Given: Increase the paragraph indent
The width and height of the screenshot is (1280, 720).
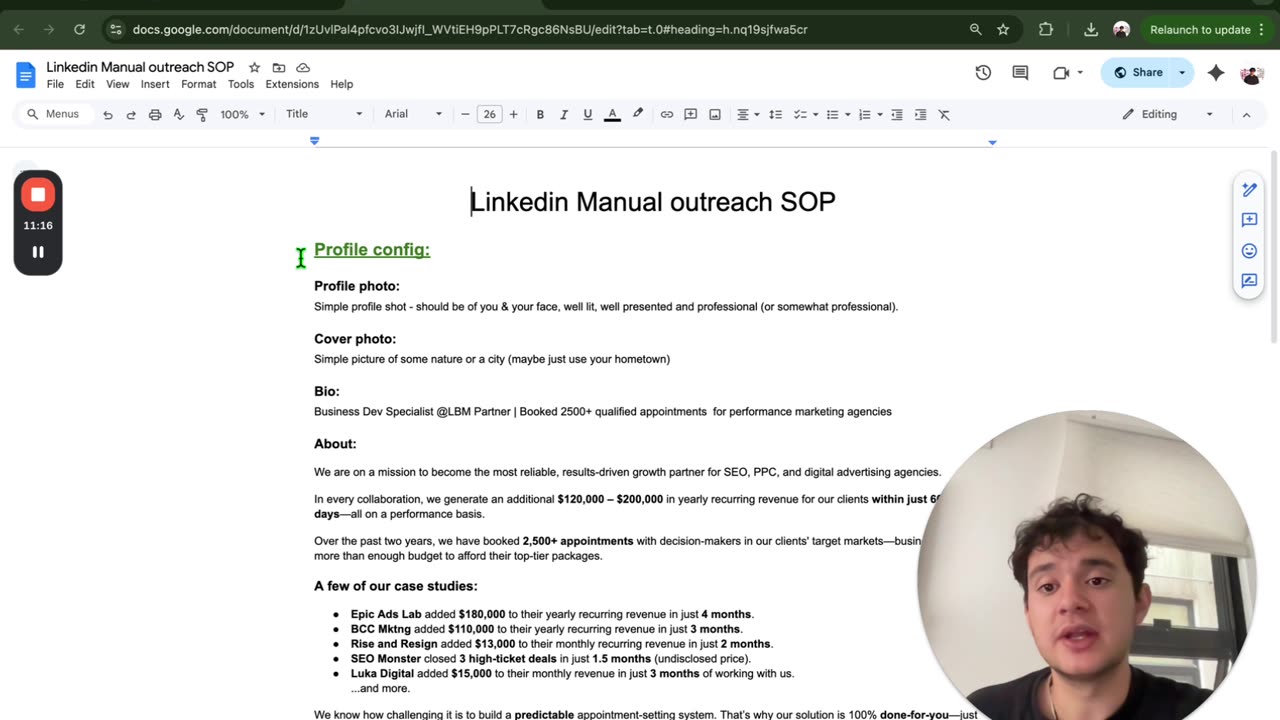Looking at the screenshot, I should pyautogui.click(x=920, y=114).
